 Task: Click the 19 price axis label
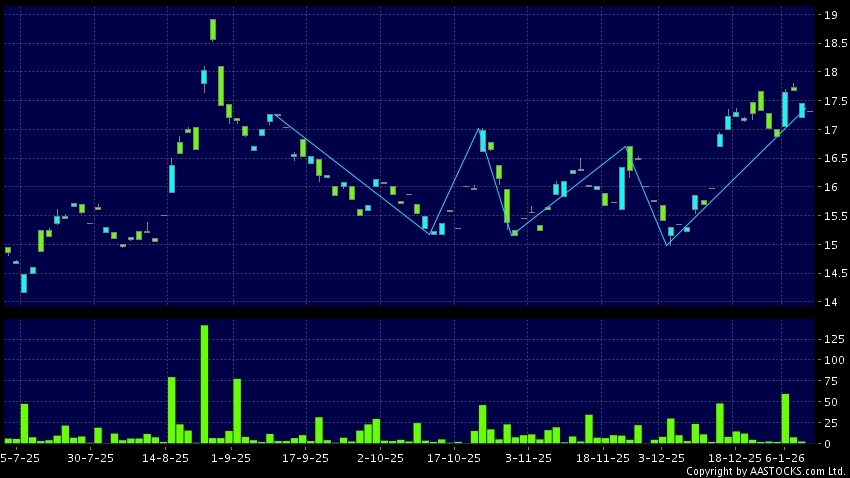pyautogui.click(x=830, y=15)
